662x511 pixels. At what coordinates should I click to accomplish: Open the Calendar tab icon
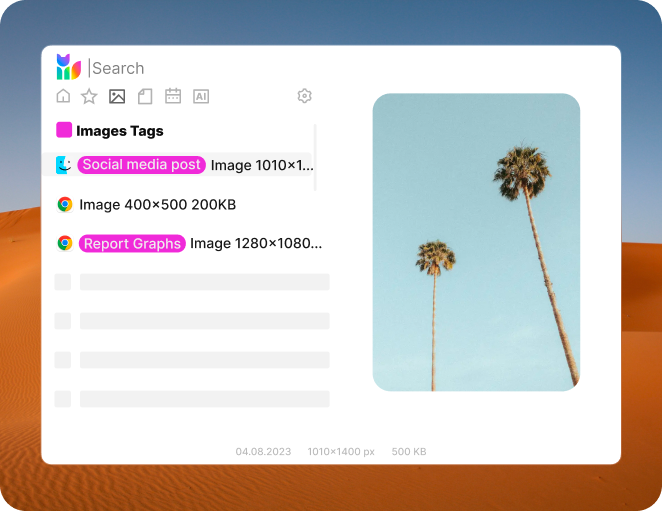coord(173,96)
